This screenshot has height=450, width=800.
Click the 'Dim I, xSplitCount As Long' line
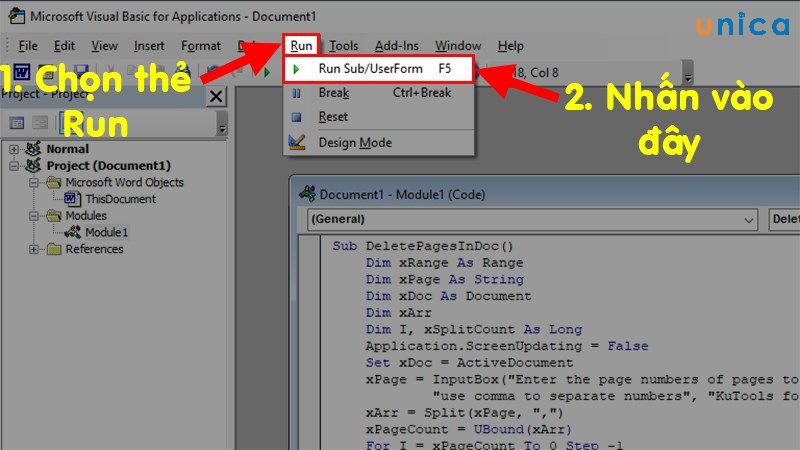(x=473, y=330)
